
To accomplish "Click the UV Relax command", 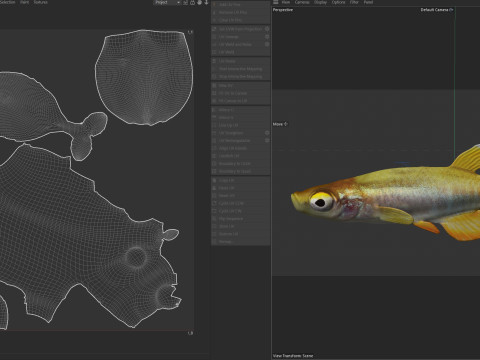I will pos(240,61).
